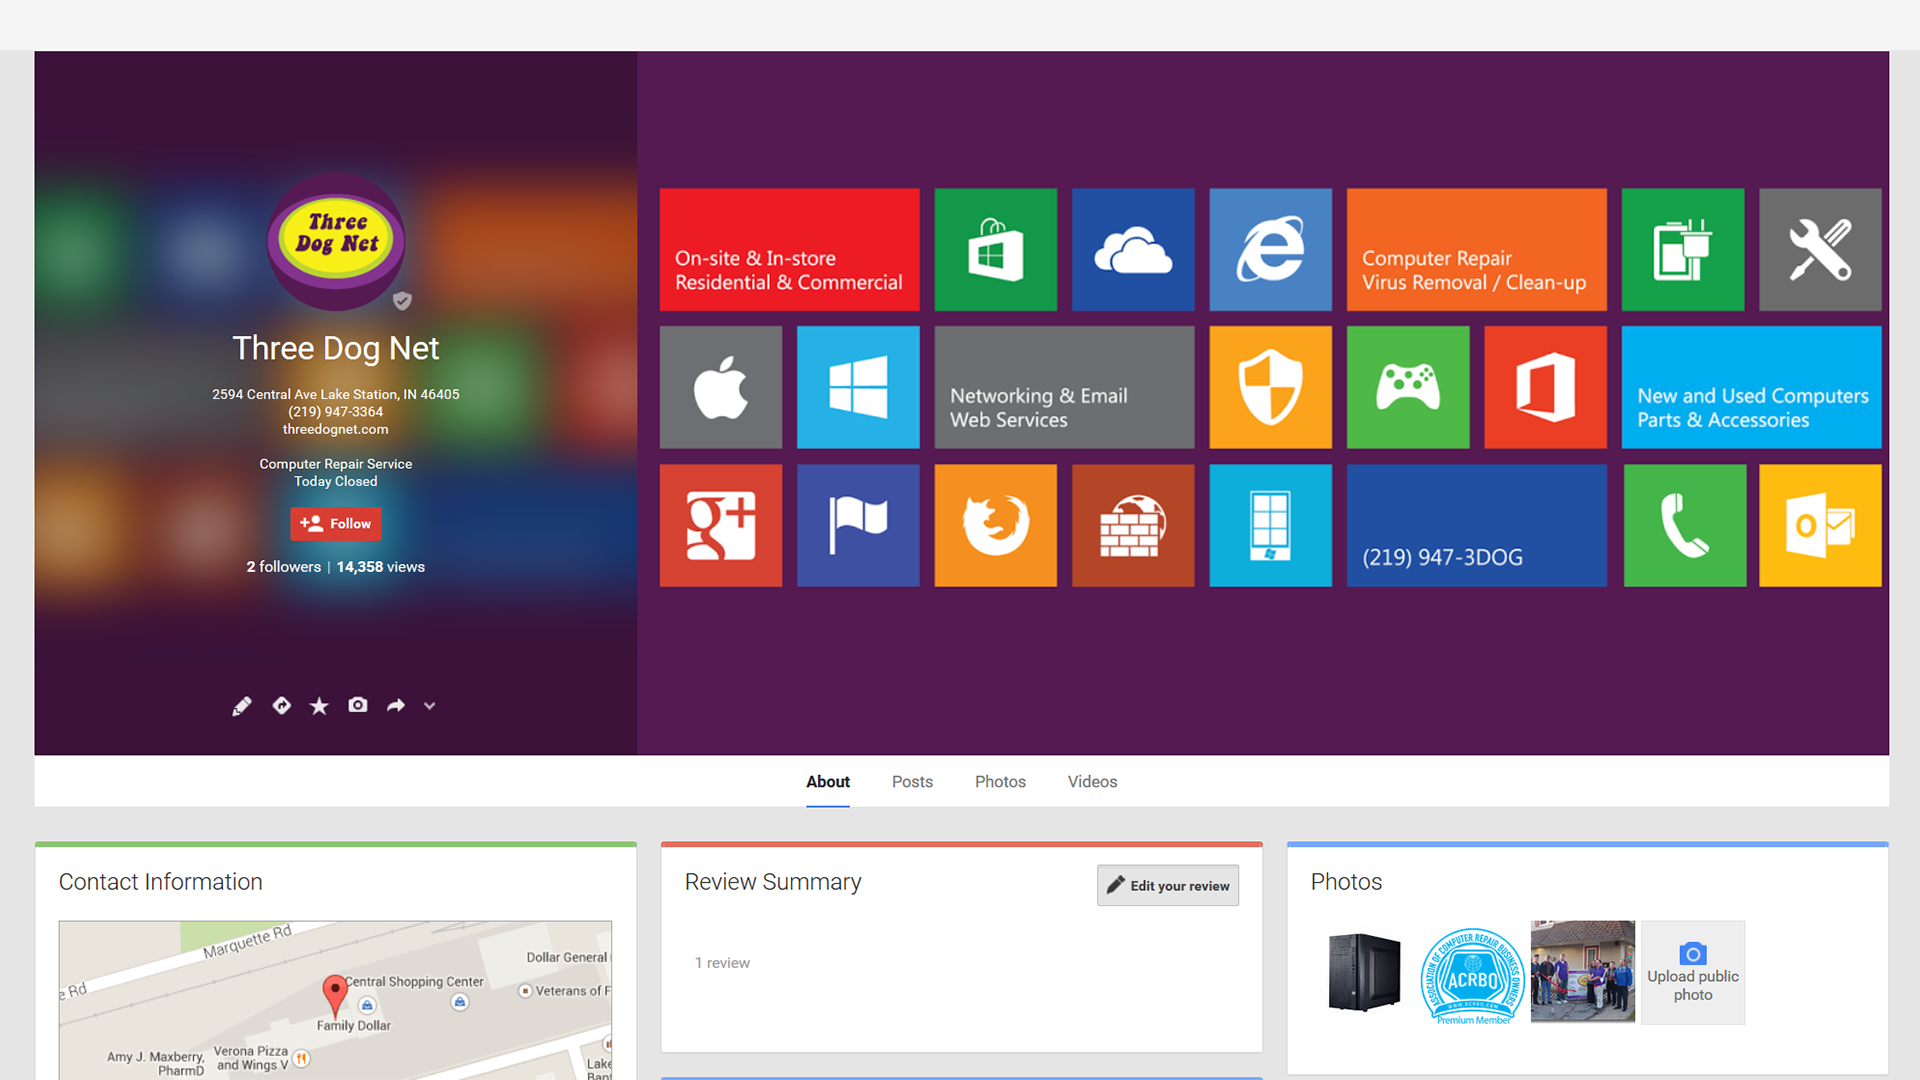The height and width of the screenshot is (1080, 1920).
Task: Click the Upload public photo tile
Action: tap(1693, 973)
